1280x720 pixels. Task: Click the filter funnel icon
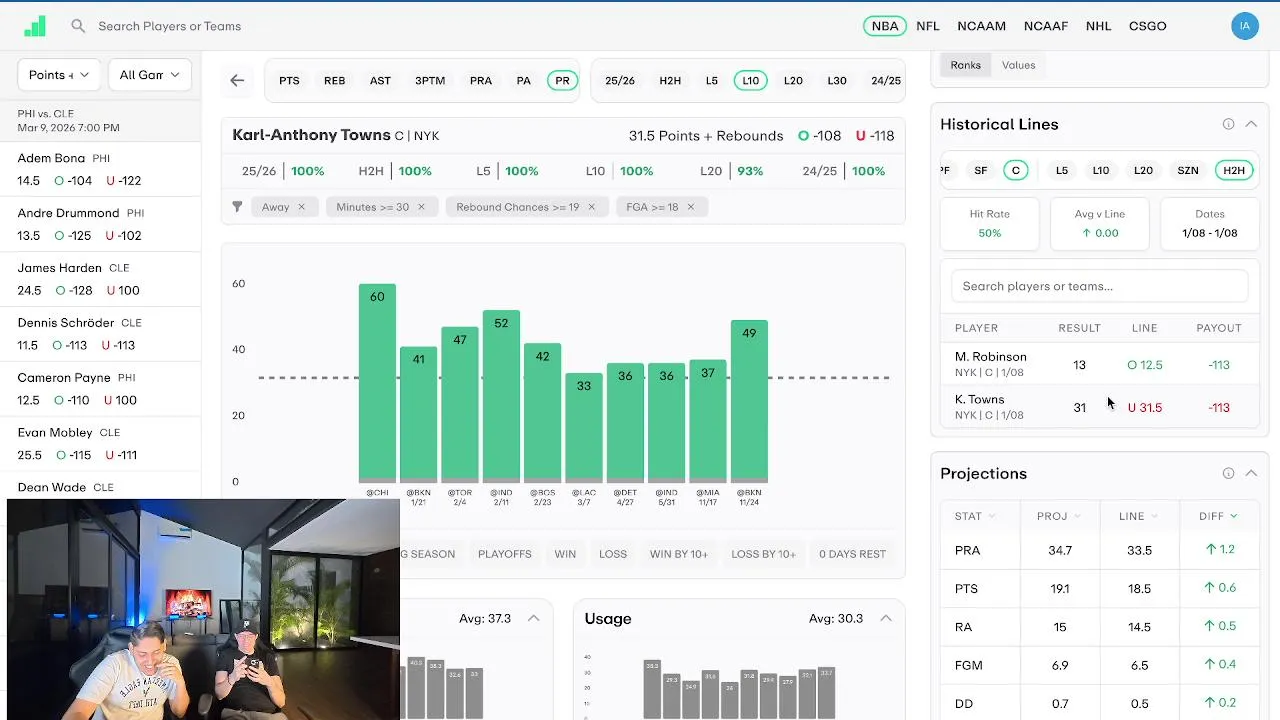tap(237, 207)
